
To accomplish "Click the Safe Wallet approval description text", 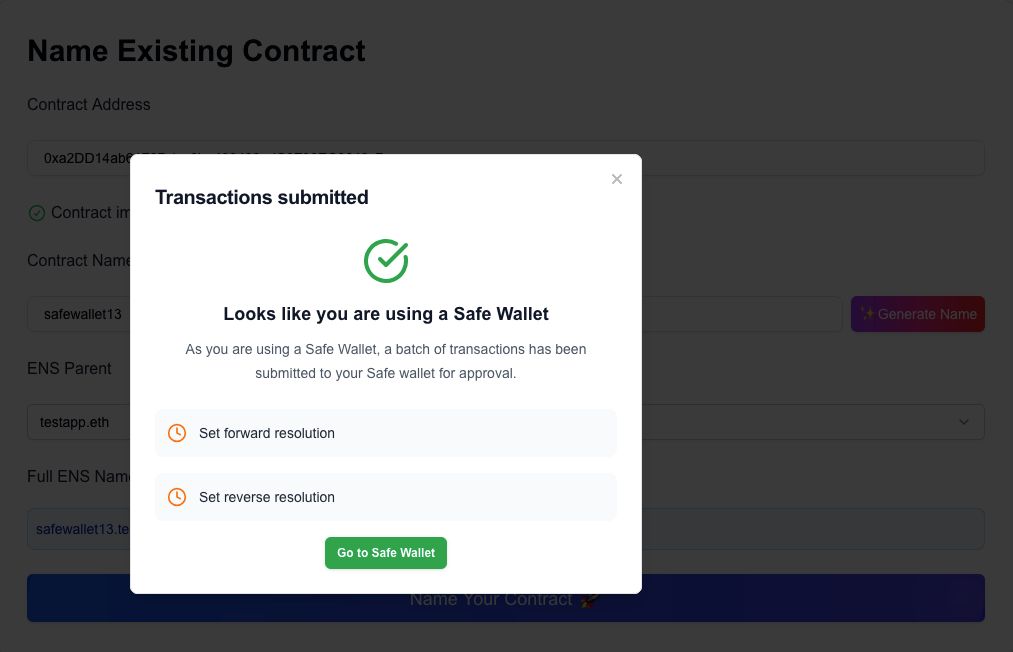I will (386, 361).
